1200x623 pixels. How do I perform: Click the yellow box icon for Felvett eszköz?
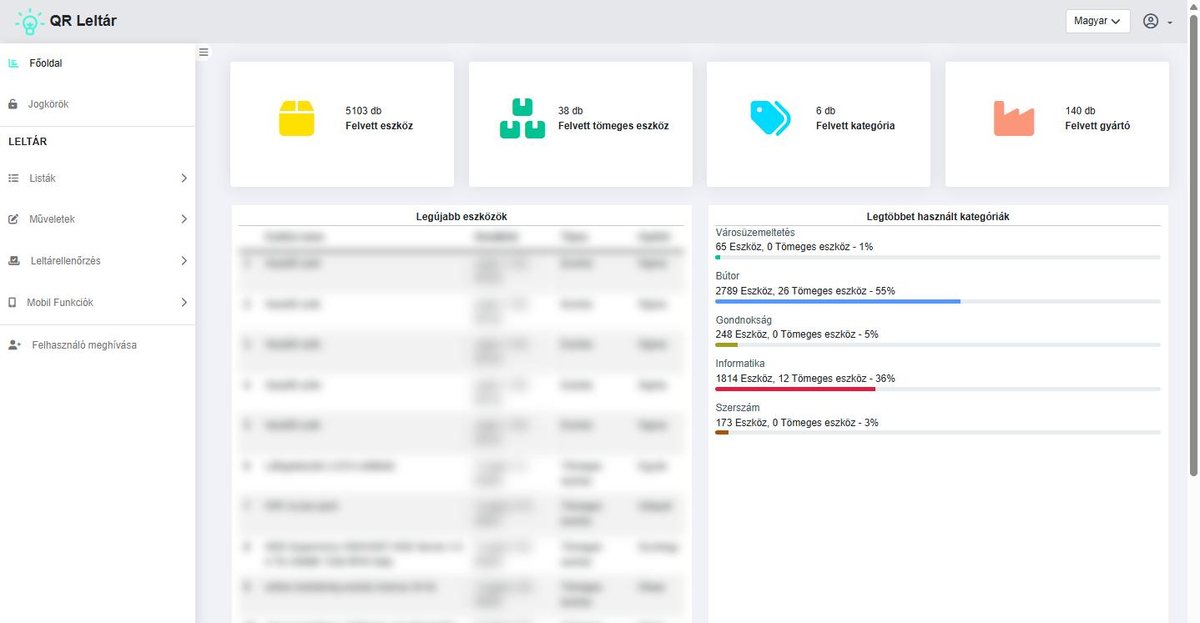pos(297,119)
